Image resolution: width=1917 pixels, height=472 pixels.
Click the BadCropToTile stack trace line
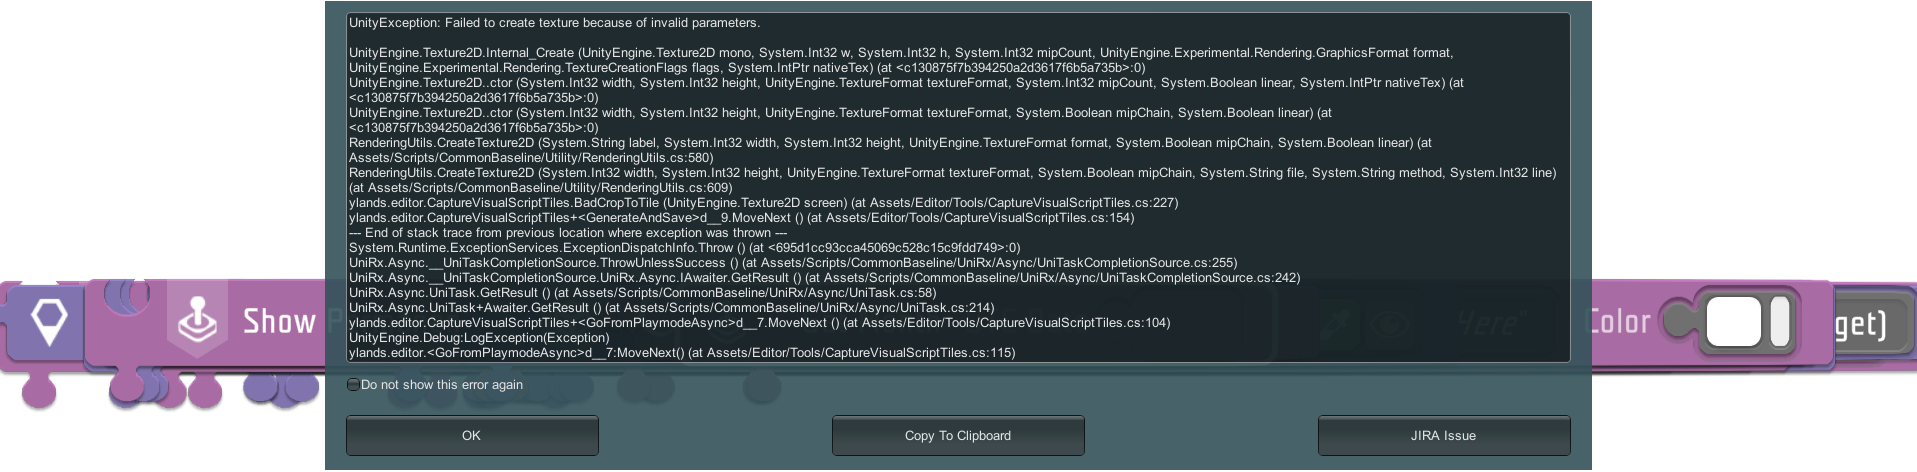click(763, 203)
